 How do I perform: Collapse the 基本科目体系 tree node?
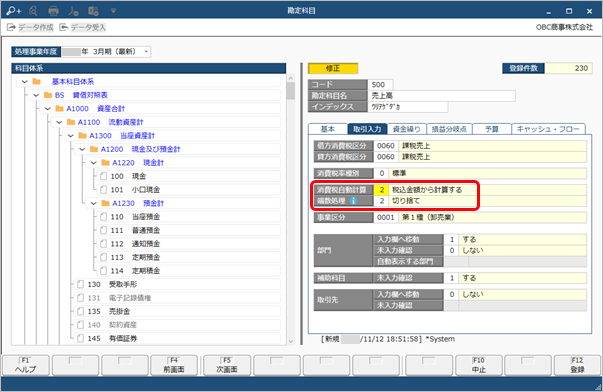click(25, 82)
